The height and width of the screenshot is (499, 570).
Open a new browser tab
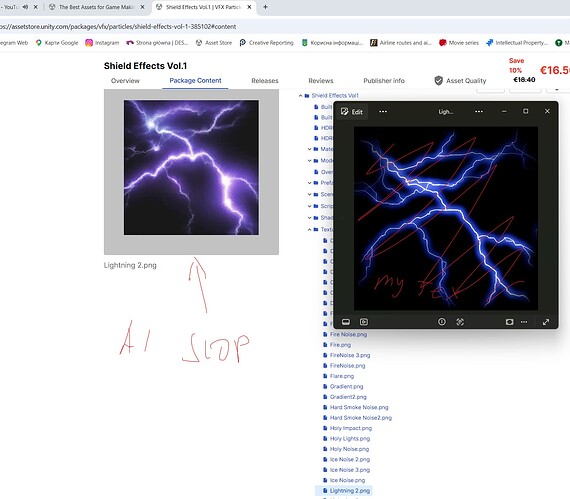coord(265,7)
